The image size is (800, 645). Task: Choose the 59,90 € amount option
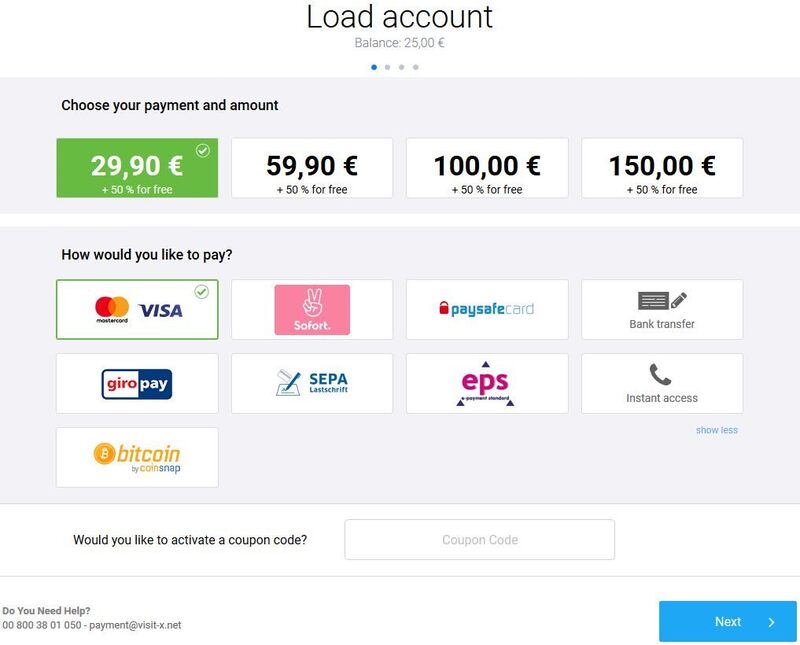(x=312, y=168)
